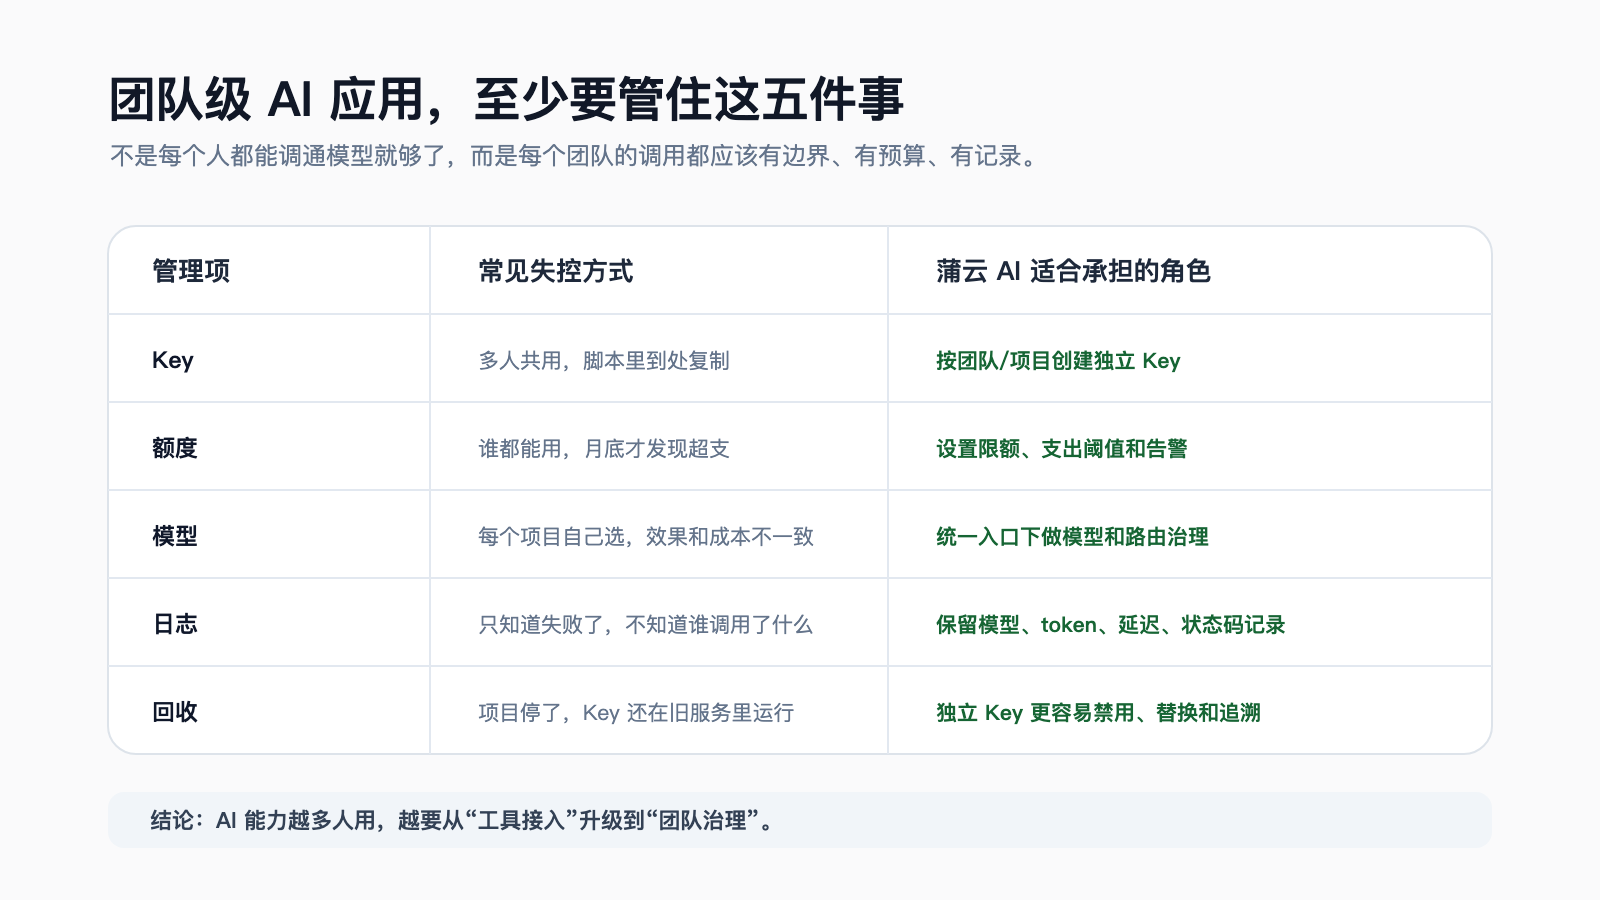Click the Key row label
Viewport: 1600px width, 900px height.
pyautogui.click(x=173, y=360)
